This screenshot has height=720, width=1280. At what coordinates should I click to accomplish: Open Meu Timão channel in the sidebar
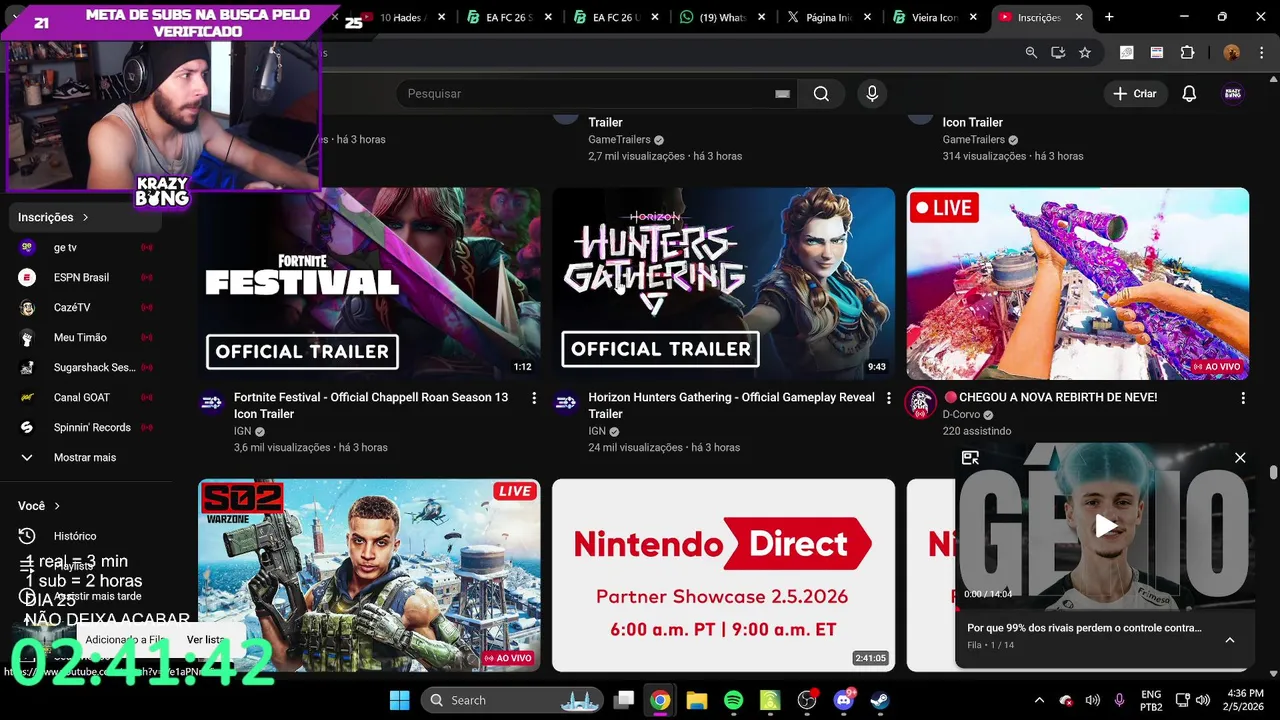coord(87,337)
